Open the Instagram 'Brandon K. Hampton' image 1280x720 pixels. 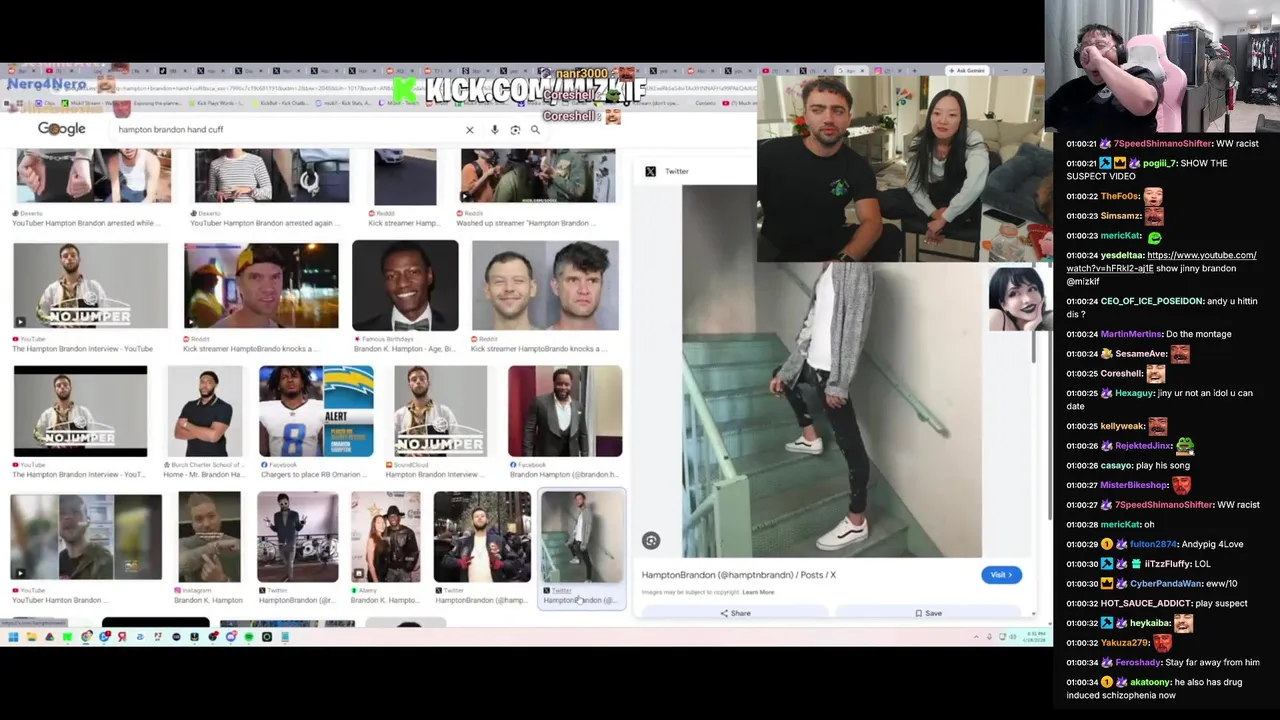pos(209,537)
